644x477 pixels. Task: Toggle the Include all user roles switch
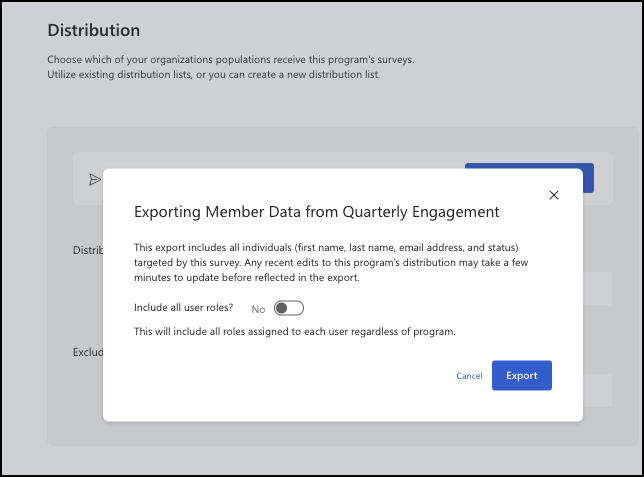(289, 308)
